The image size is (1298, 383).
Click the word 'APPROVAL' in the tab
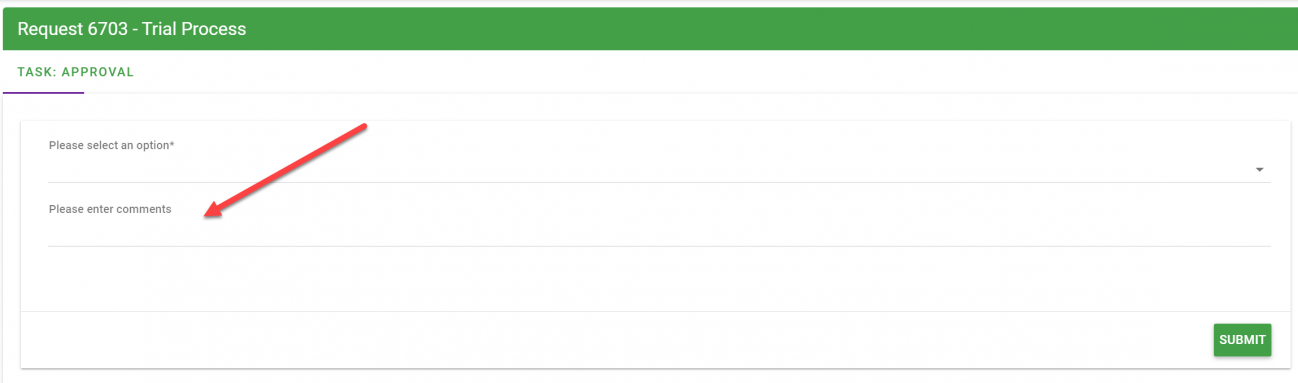click(98, 72)
